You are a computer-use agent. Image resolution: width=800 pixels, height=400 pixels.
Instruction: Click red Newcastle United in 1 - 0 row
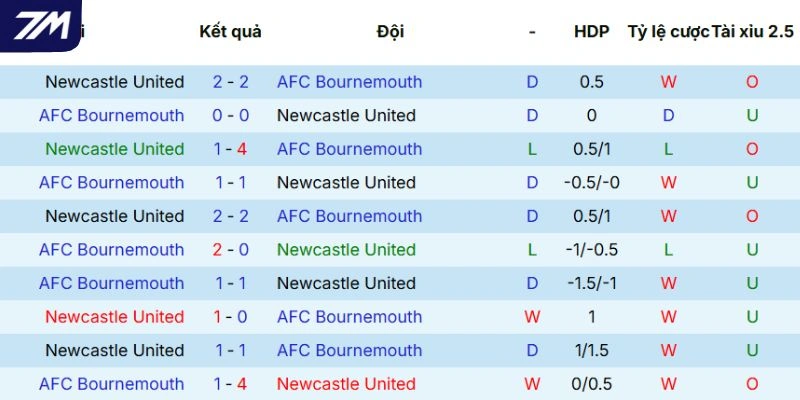pyautogui.click(x=115, y=317)
